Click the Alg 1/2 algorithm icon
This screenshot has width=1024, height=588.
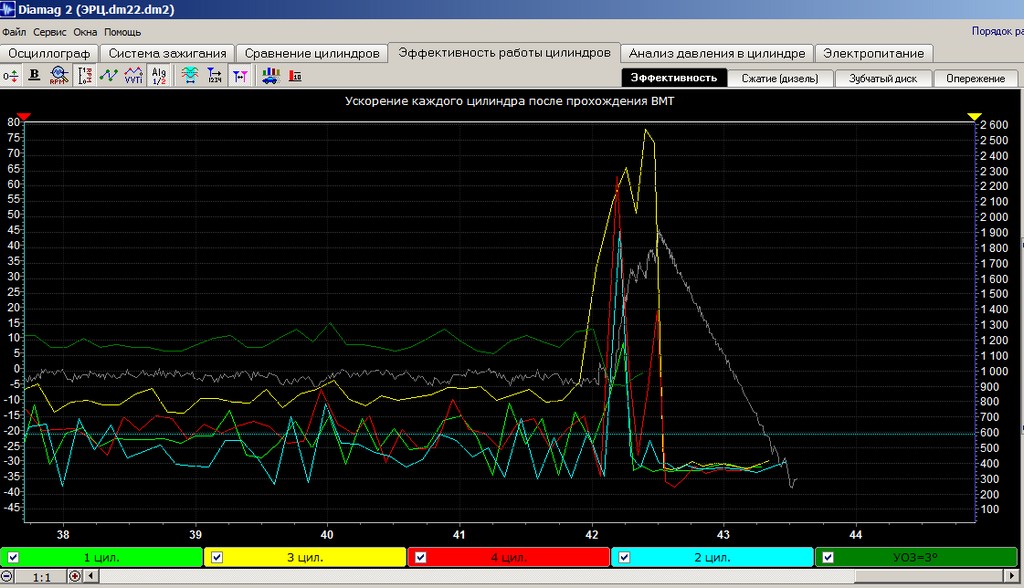point(159,76)
